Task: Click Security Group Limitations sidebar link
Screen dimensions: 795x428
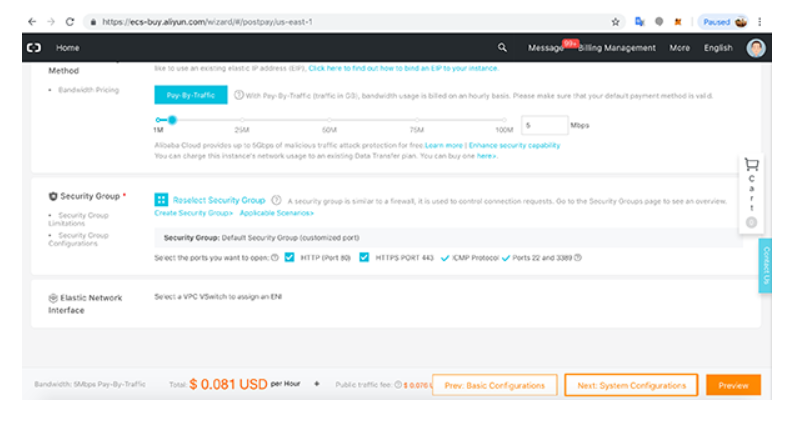Action: [x=79, y=219]
